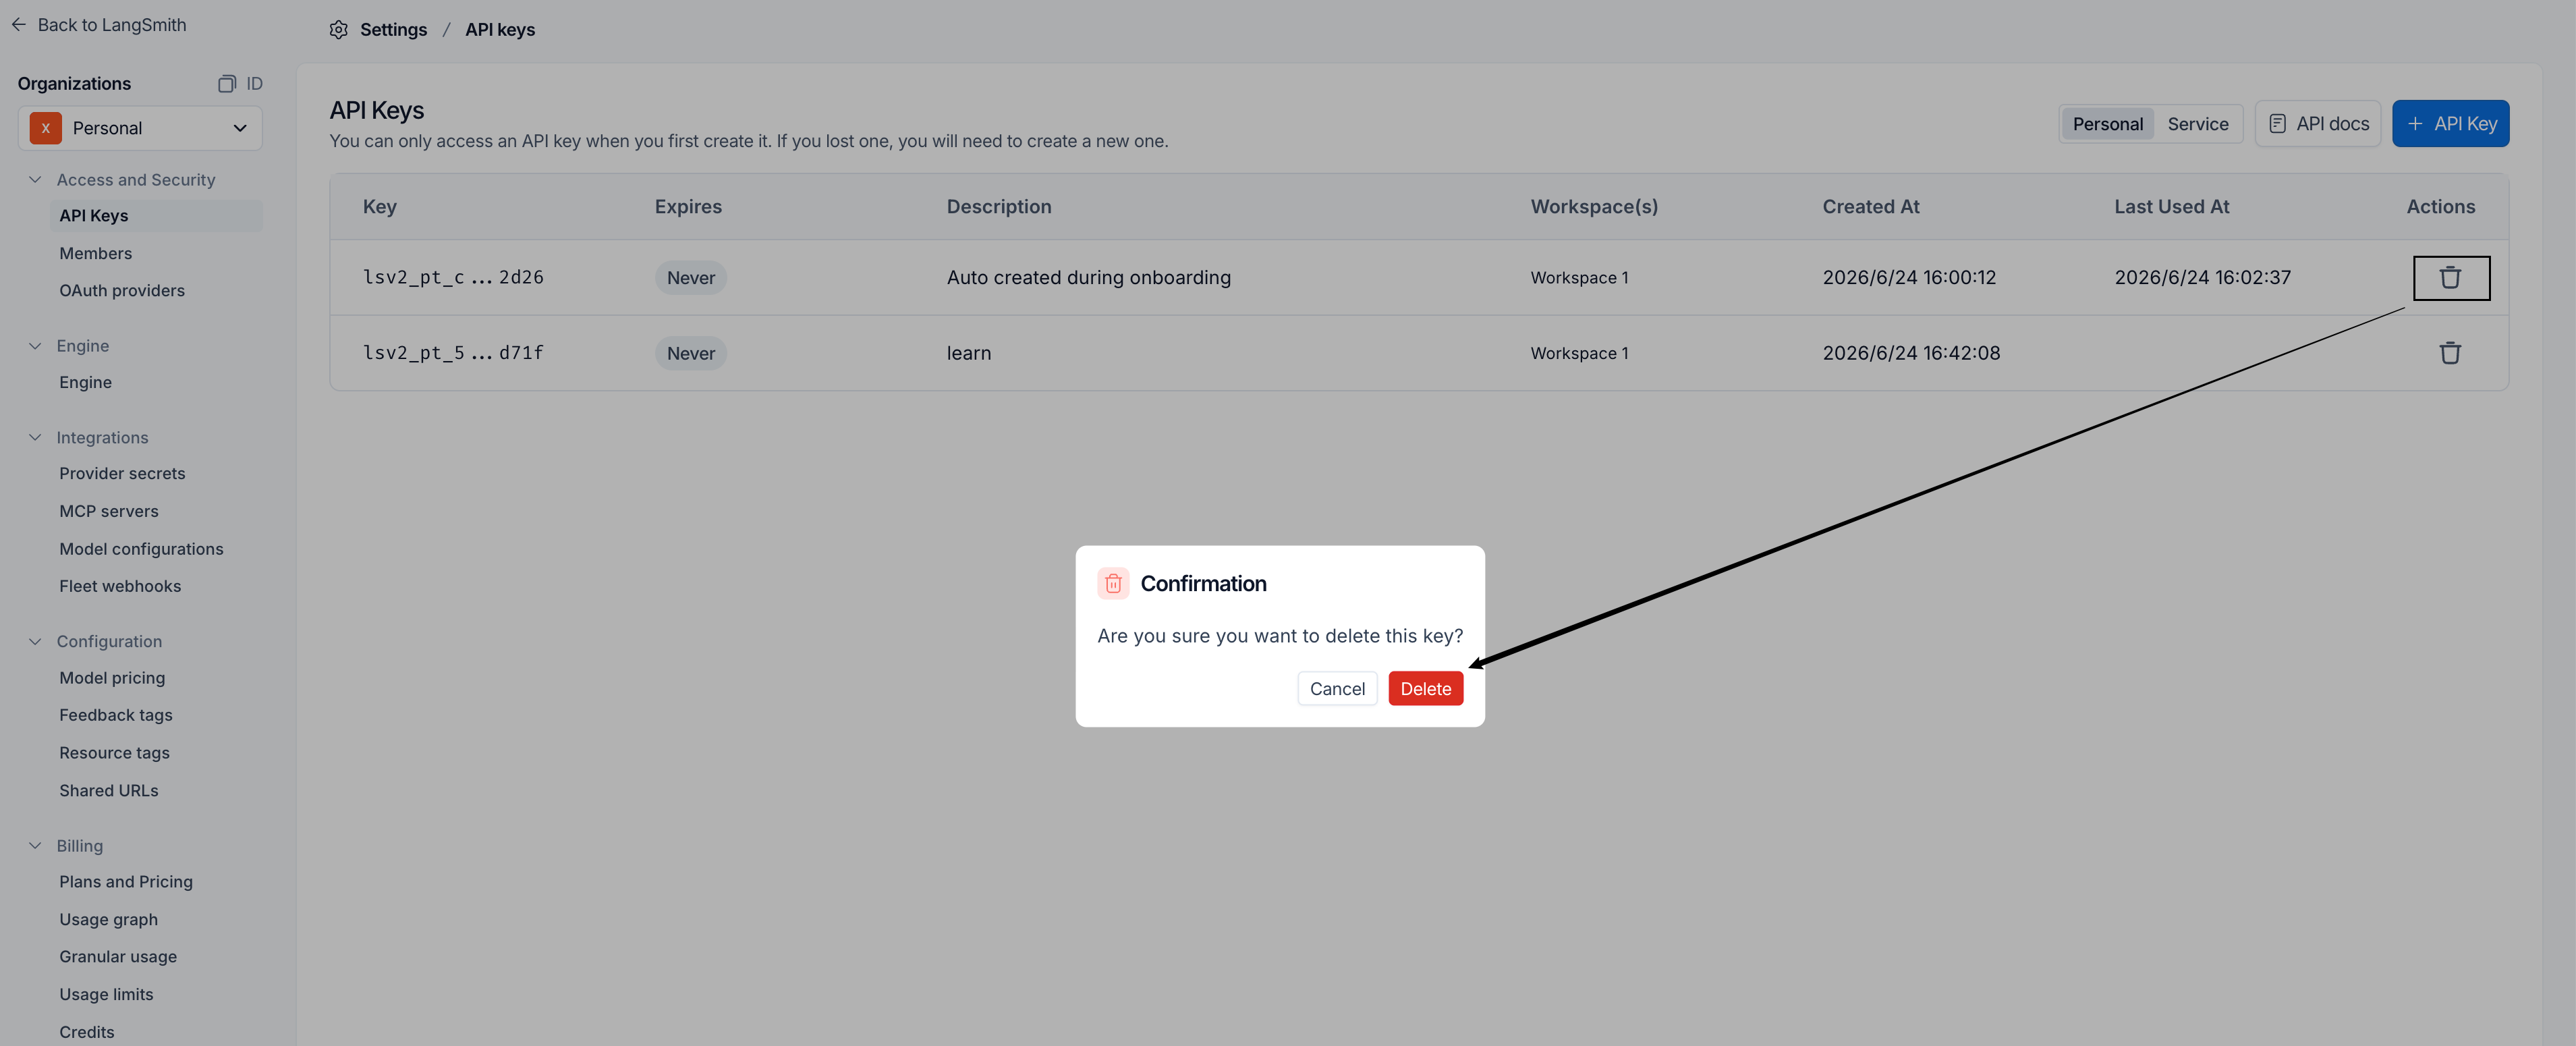2576x1046 pixels.
Task: Open Model pricing page
Action: coord(112,678)
